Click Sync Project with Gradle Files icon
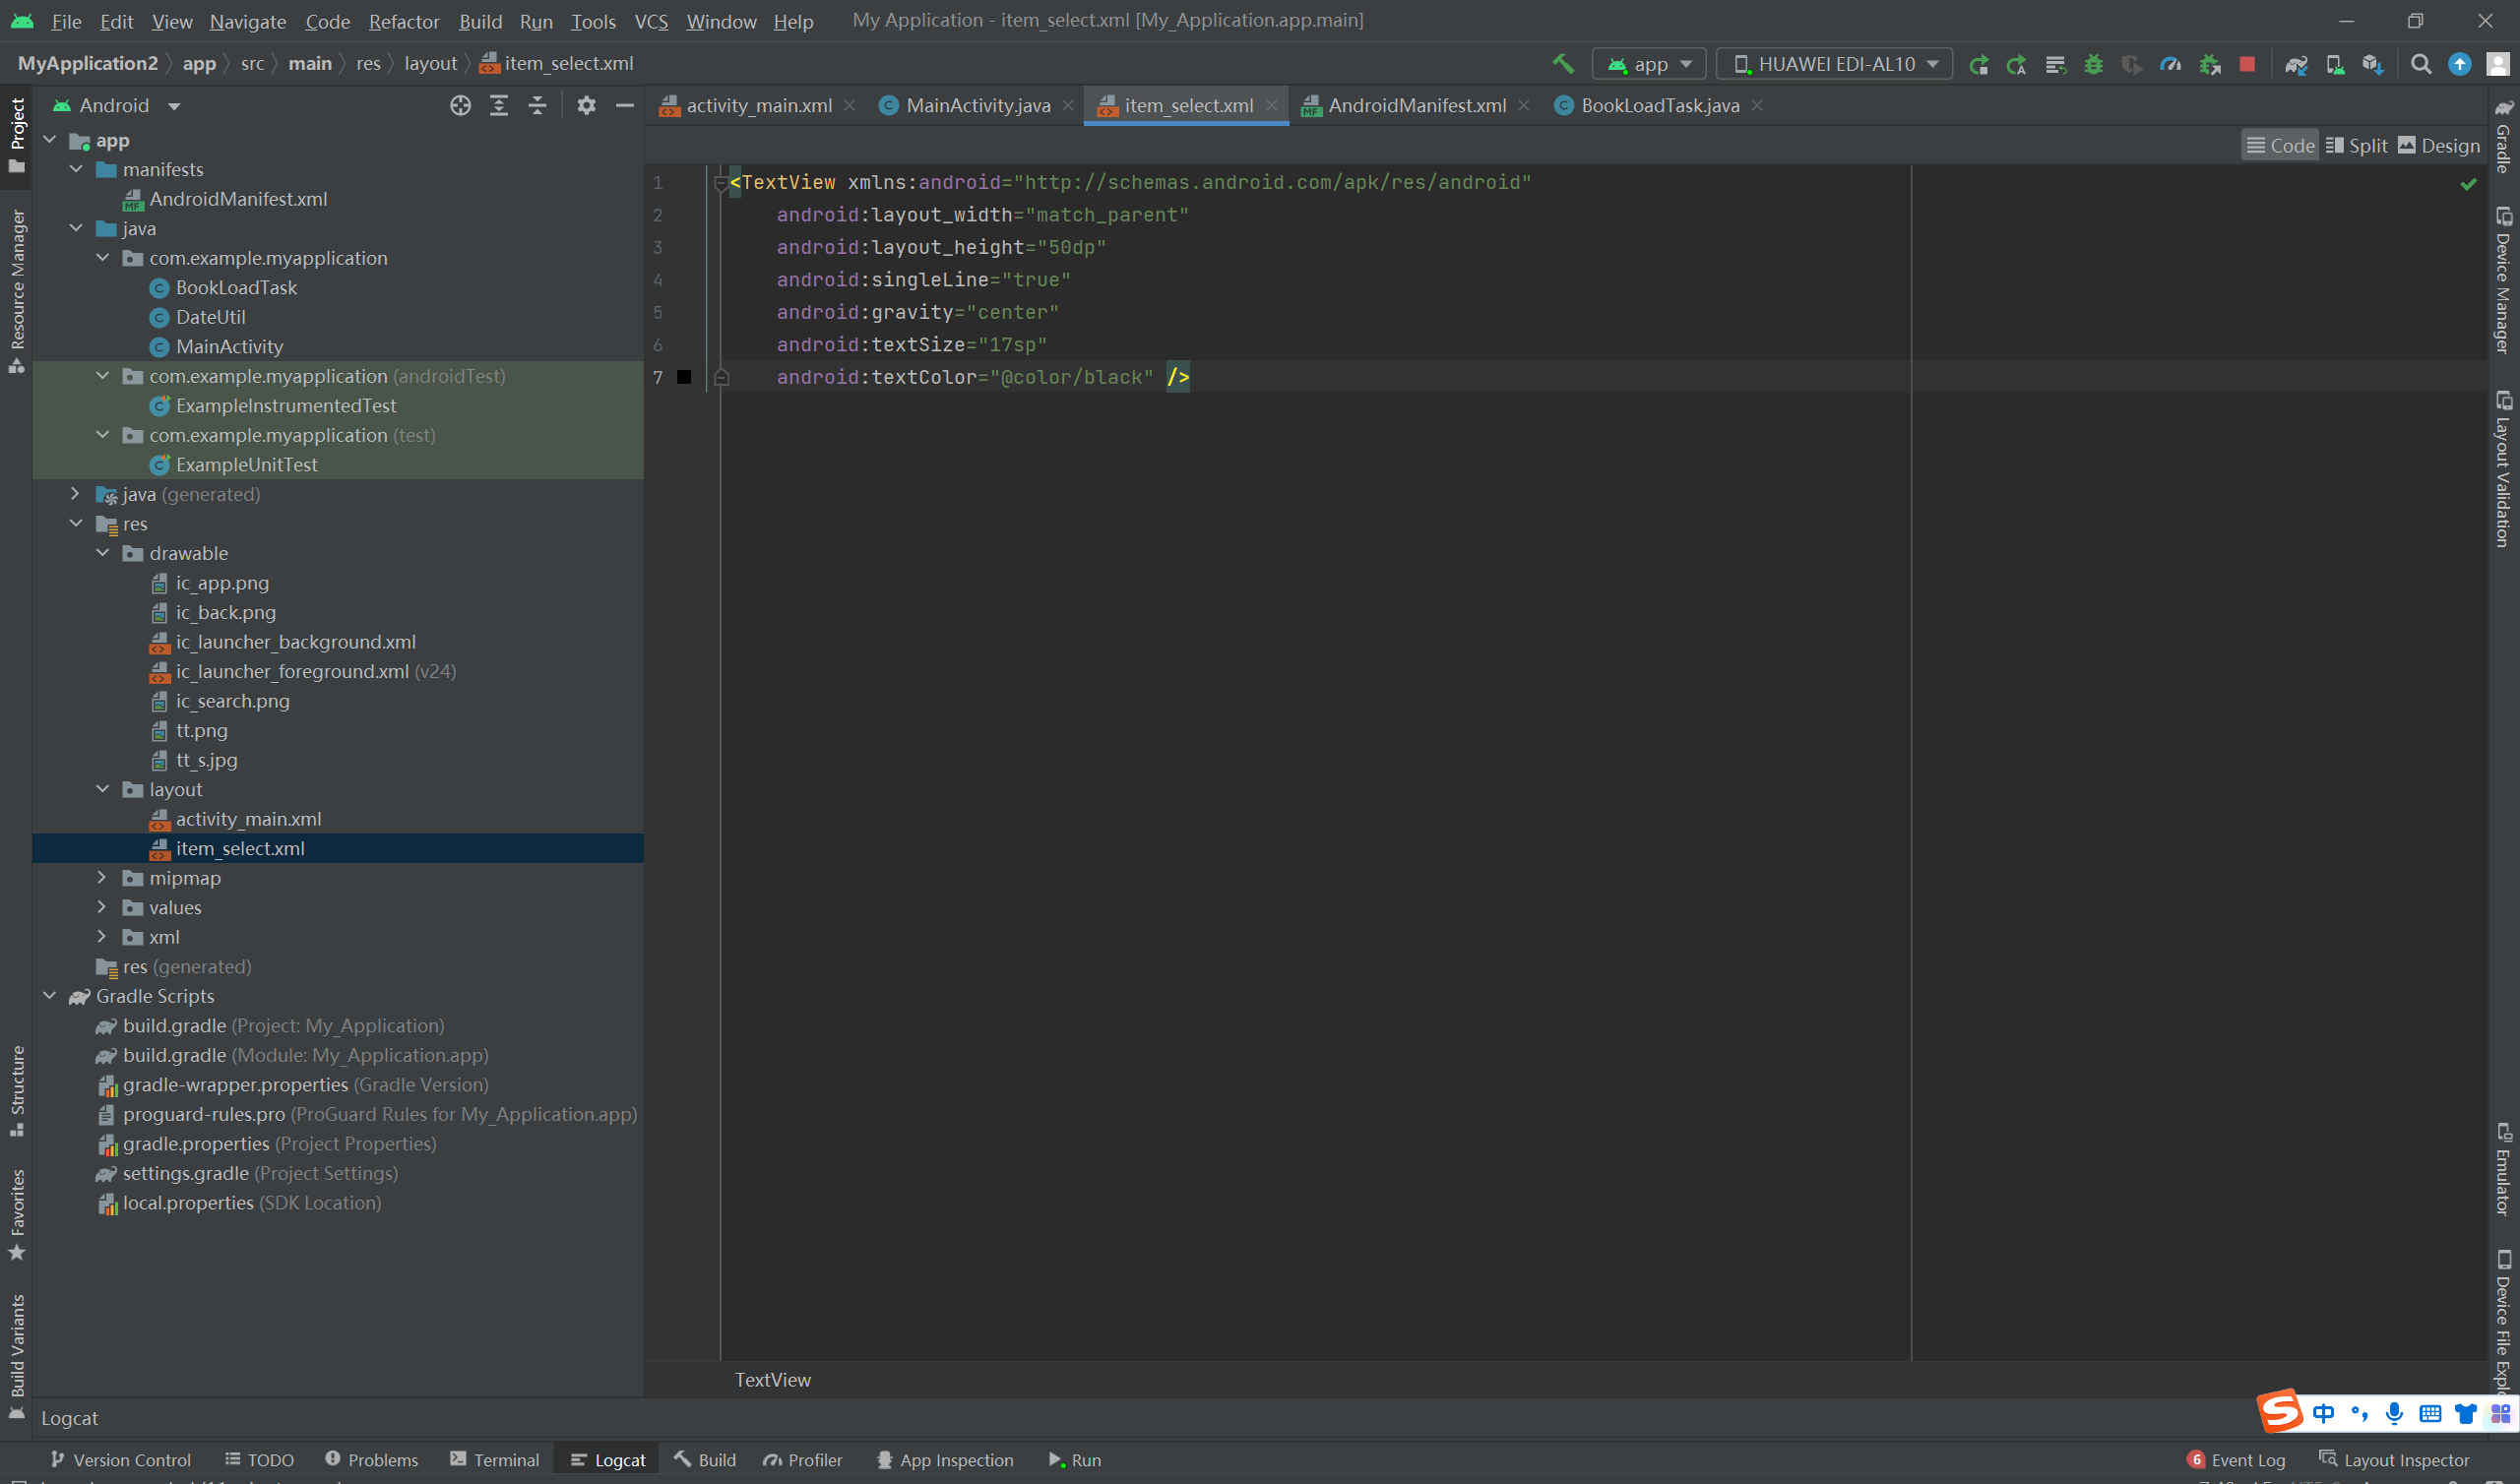 coord(2296,64)
